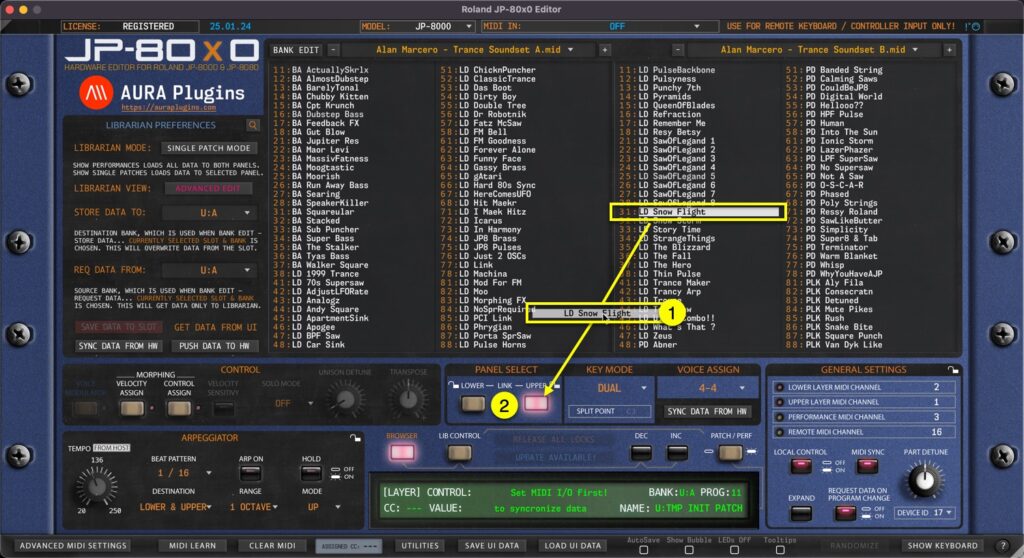Adjust the Transpose knob
This screenshot has height=558, width=1024.
click(x=408, y=398)
